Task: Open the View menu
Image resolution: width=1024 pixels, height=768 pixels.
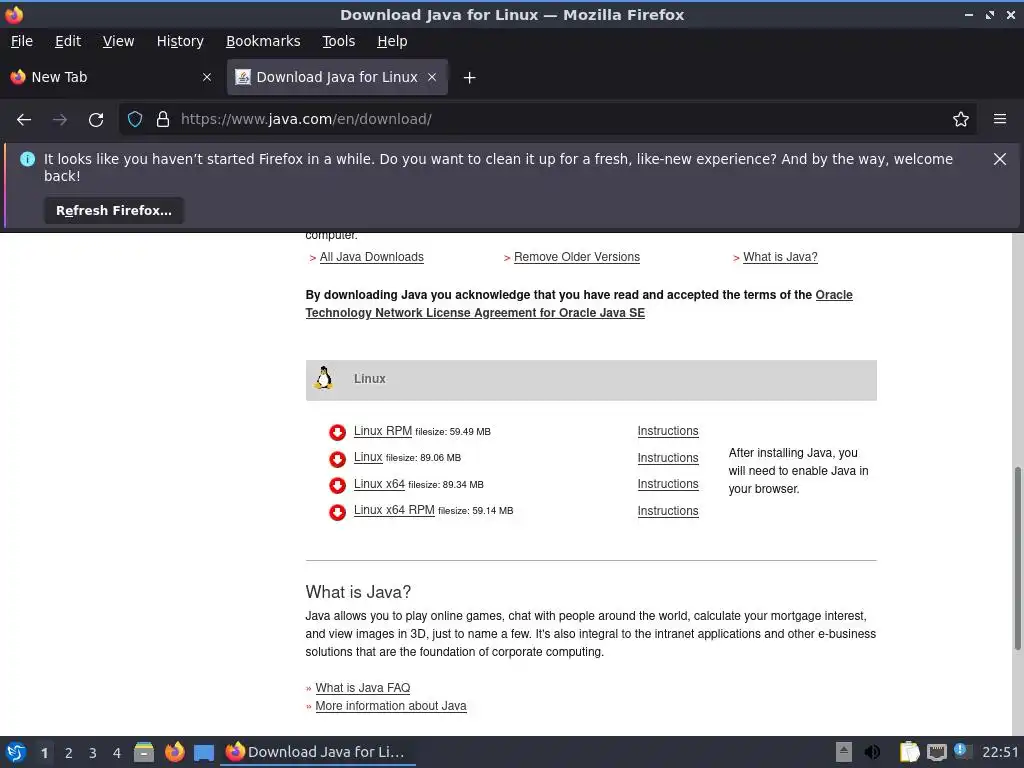Action: pyautogui.click(x=118, y=41)
